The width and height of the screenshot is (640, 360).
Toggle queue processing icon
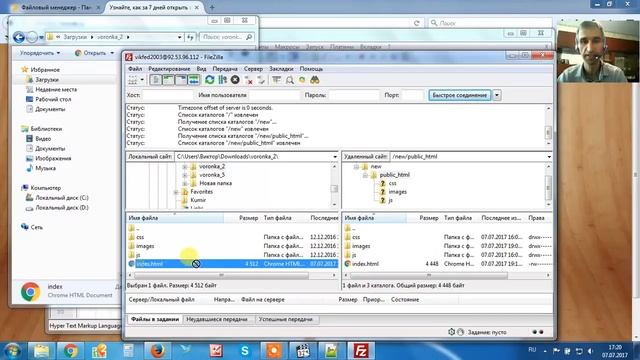tap(222, 80)
